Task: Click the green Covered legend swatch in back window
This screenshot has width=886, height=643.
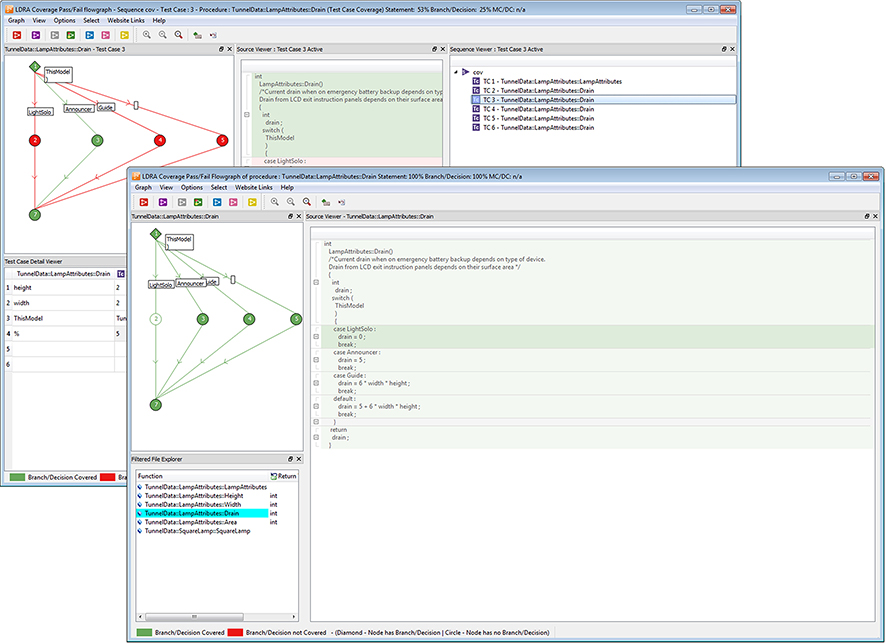Action: (18, 477)
